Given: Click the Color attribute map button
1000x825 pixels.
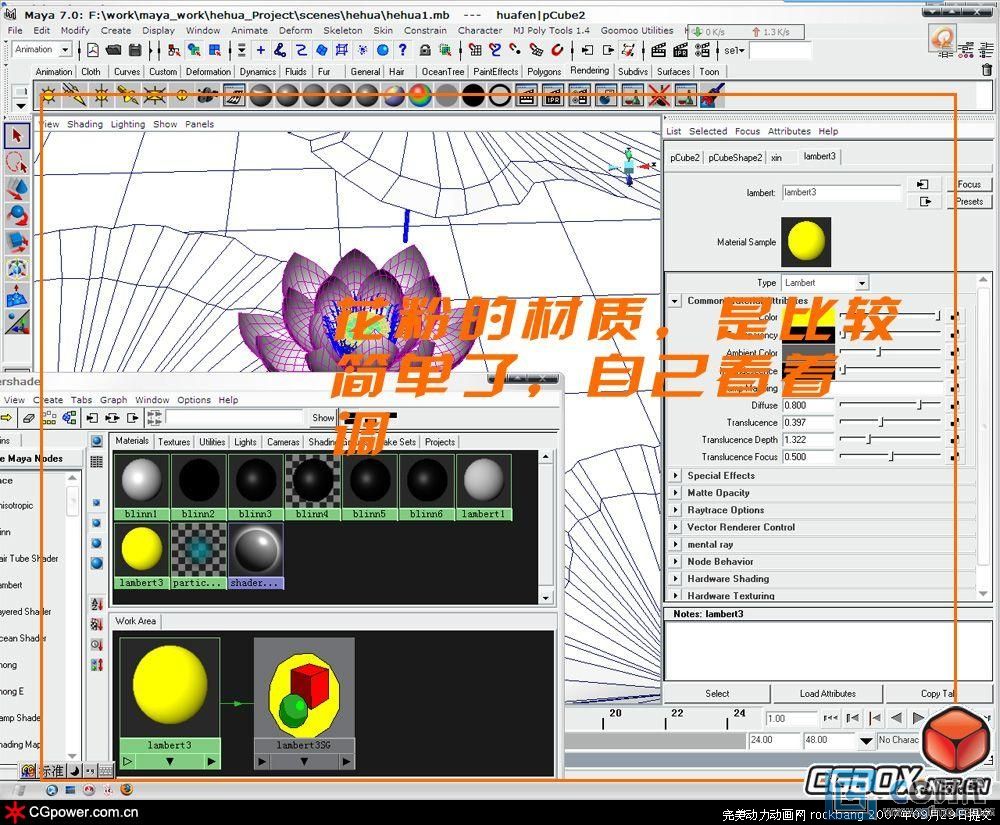Looking at the screenshot, I should [955, 317].
